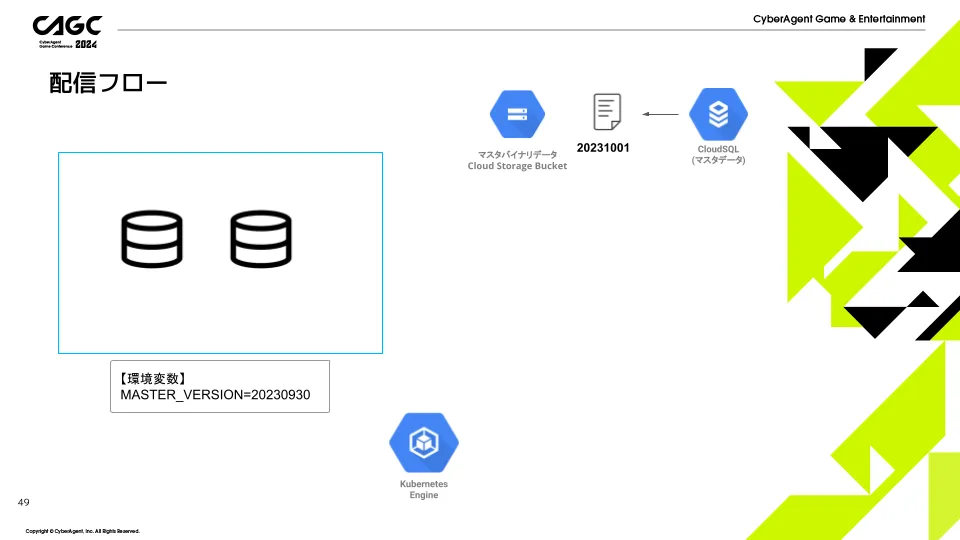Select the copyright notice in the footer

83,531
